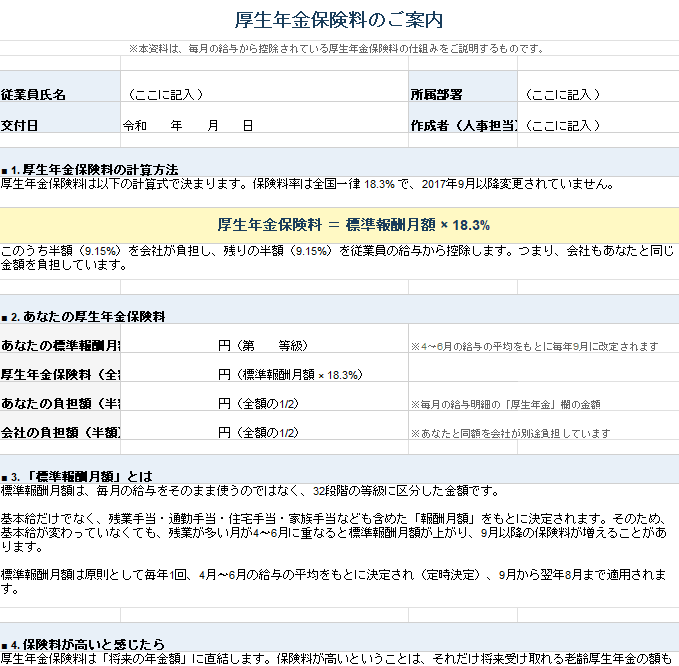Select the ※本資料は subtitle note under the title
679x666 pixels.
(339, 48)
